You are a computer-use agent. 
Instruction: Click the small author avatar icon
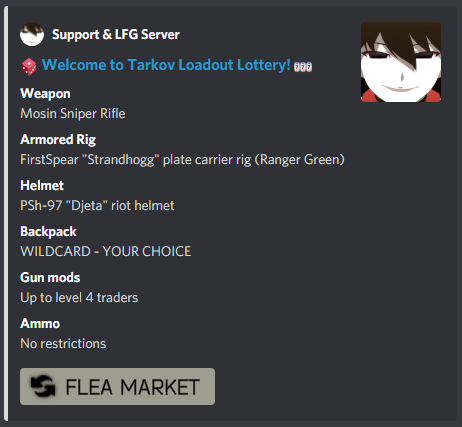(32, 34)
